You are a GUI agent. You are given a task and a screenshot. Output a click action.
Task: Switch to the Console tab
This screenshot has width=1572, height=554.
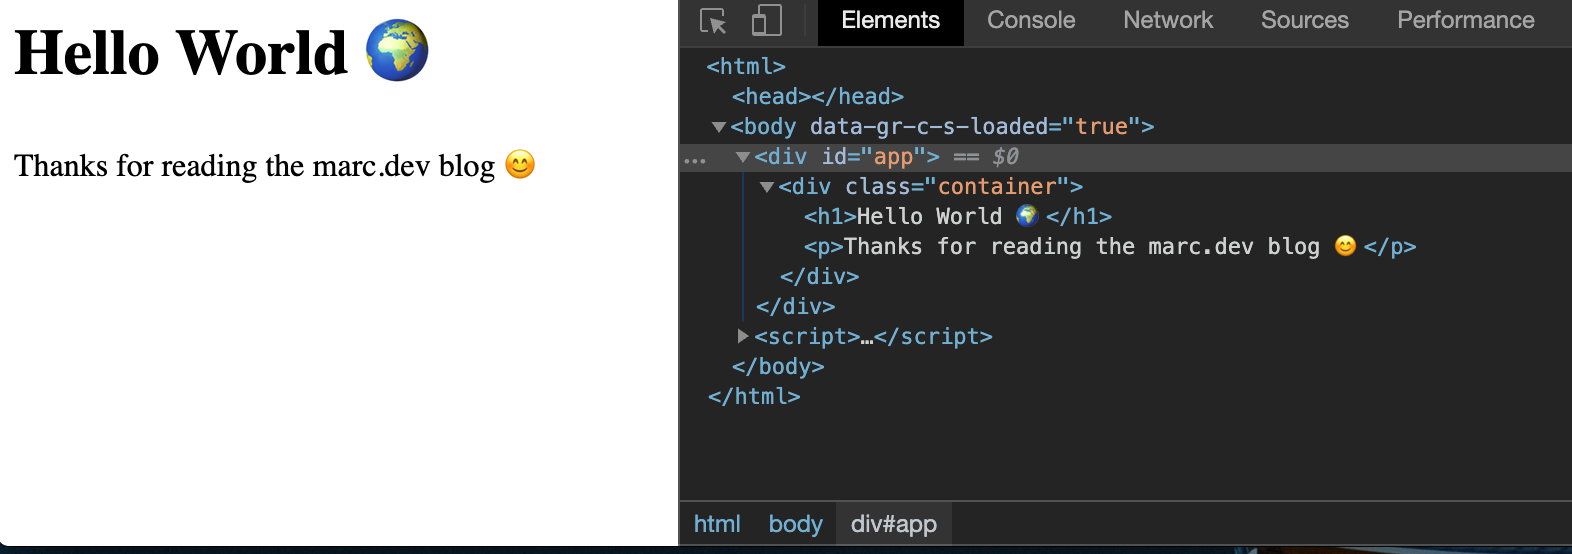[x=1031, y=21]
